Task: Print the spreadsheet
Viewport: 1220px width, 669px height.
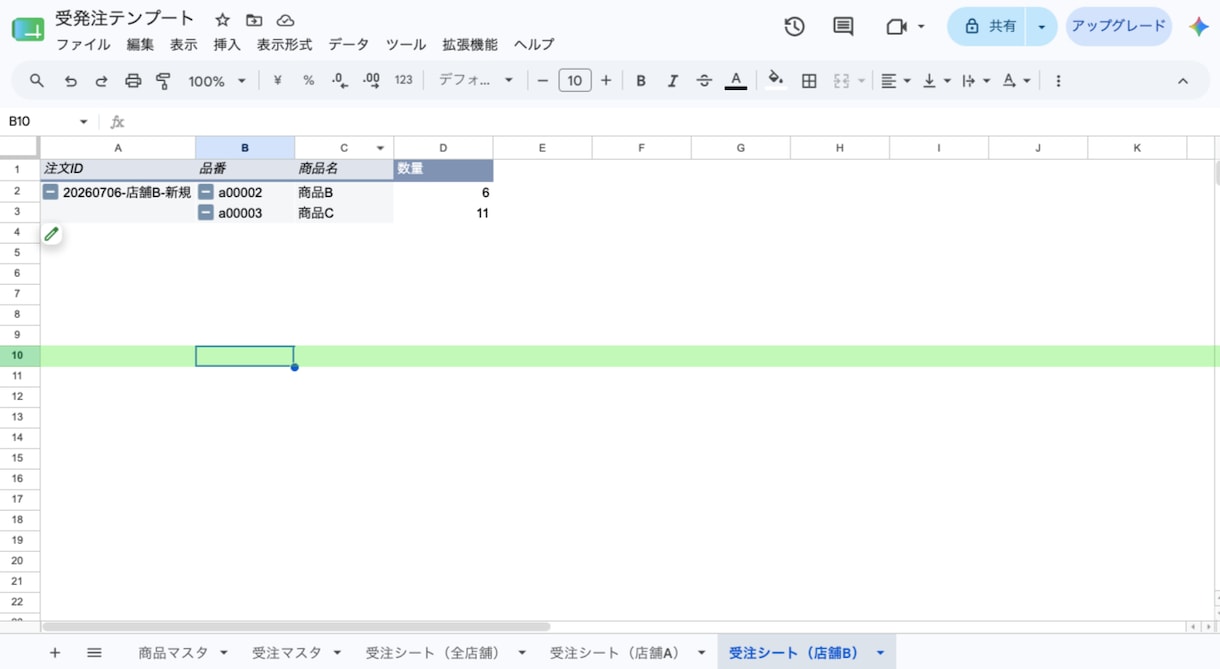Action: tap(133, 81)
